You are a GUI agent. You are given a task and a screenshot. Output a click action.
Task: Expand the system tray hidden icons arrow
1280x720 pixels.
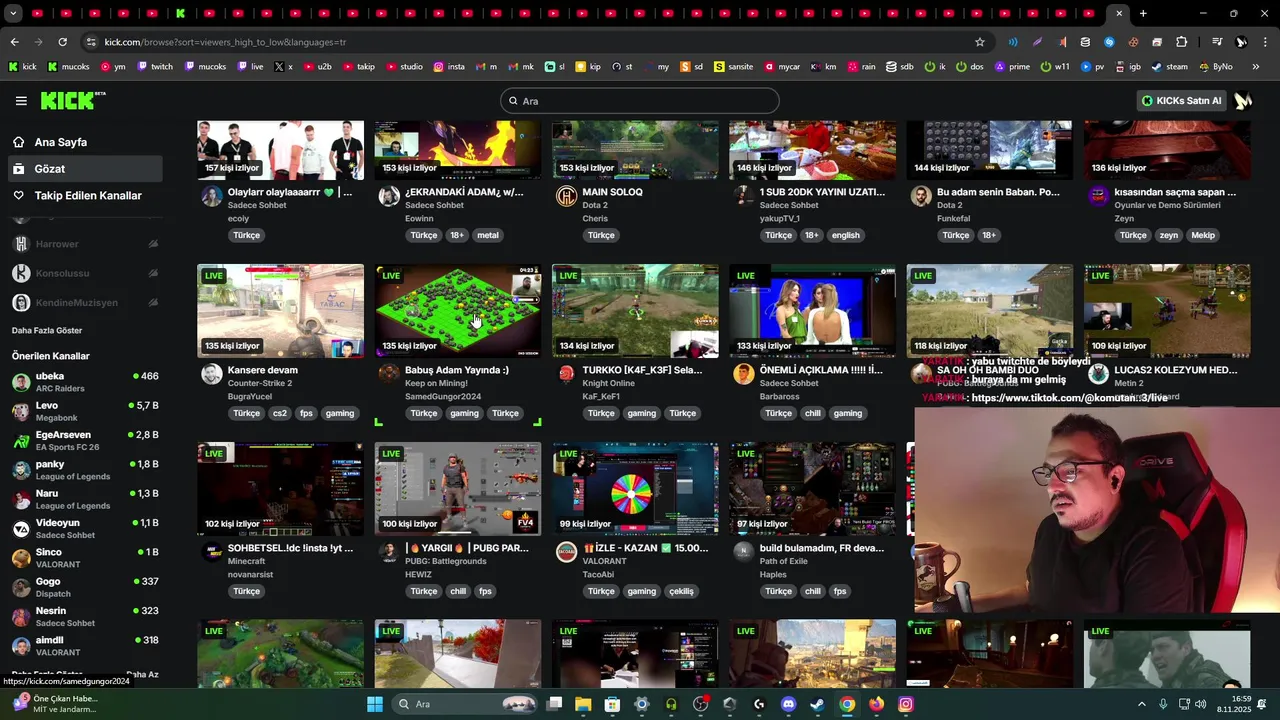1142,704
